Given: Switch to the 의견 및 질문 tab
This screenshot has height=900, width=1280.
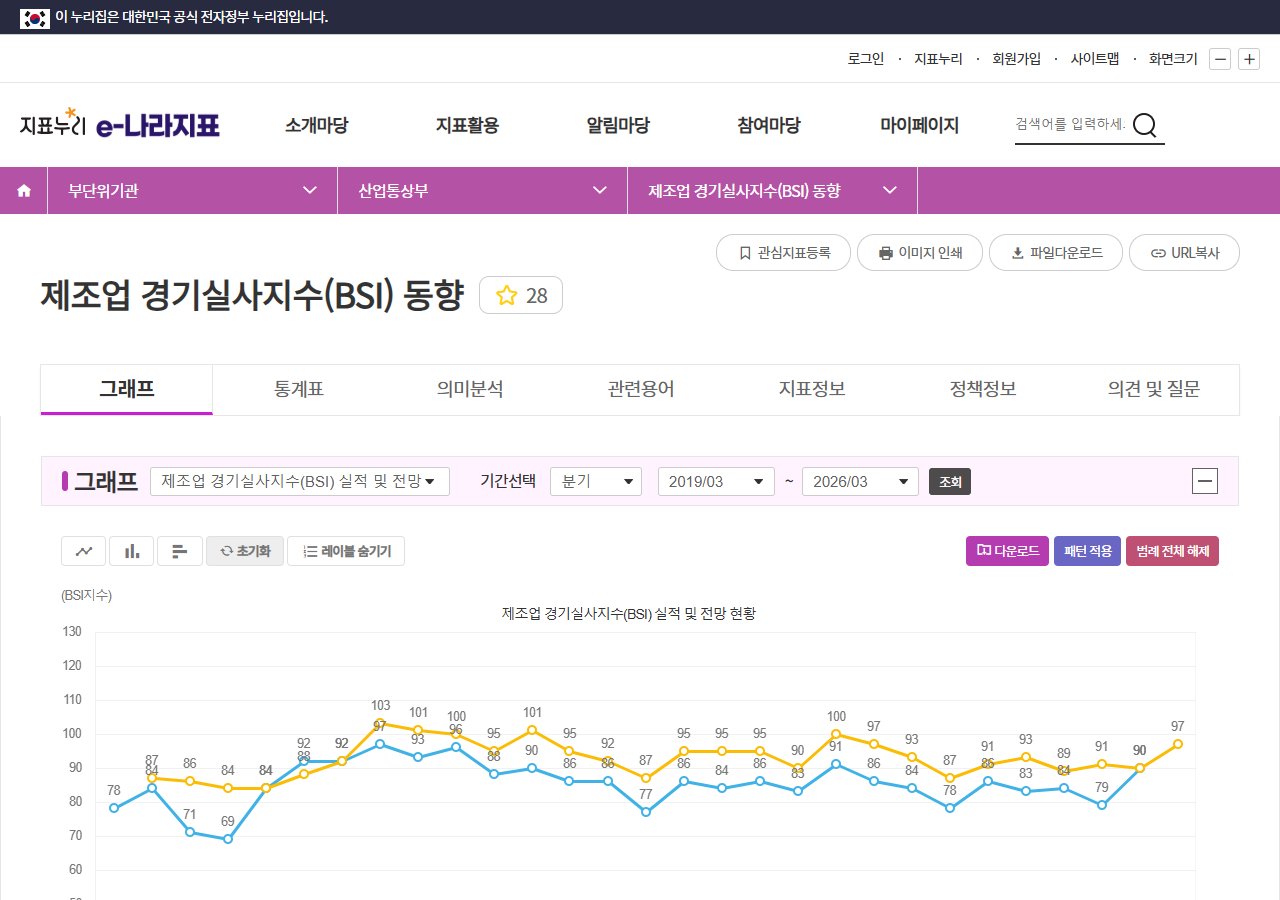Looking at the screenshot, I should (1154, 390).
